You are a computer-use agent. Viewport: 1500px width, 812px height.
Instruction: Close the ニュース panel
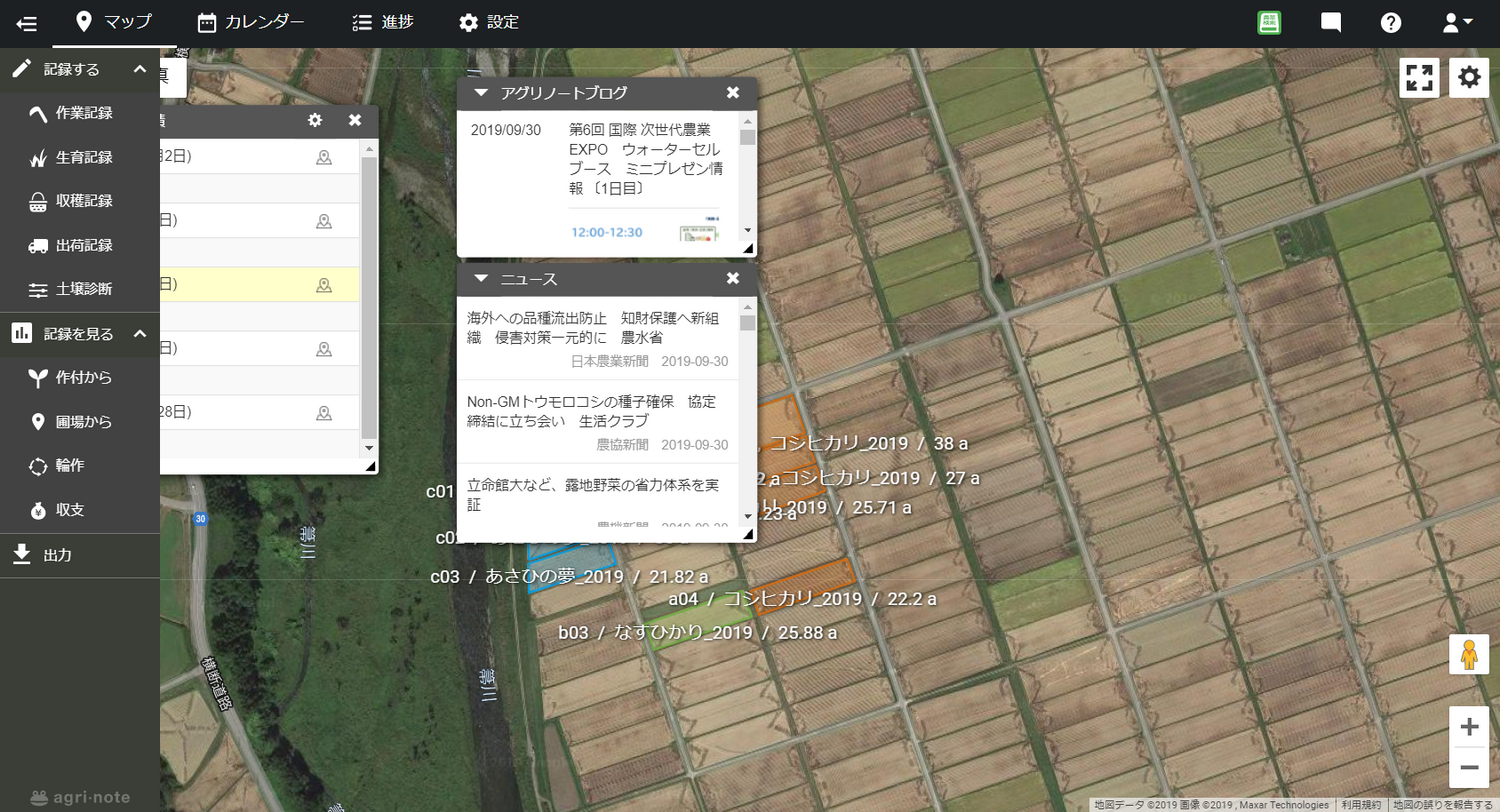click(x=733, y=278)
